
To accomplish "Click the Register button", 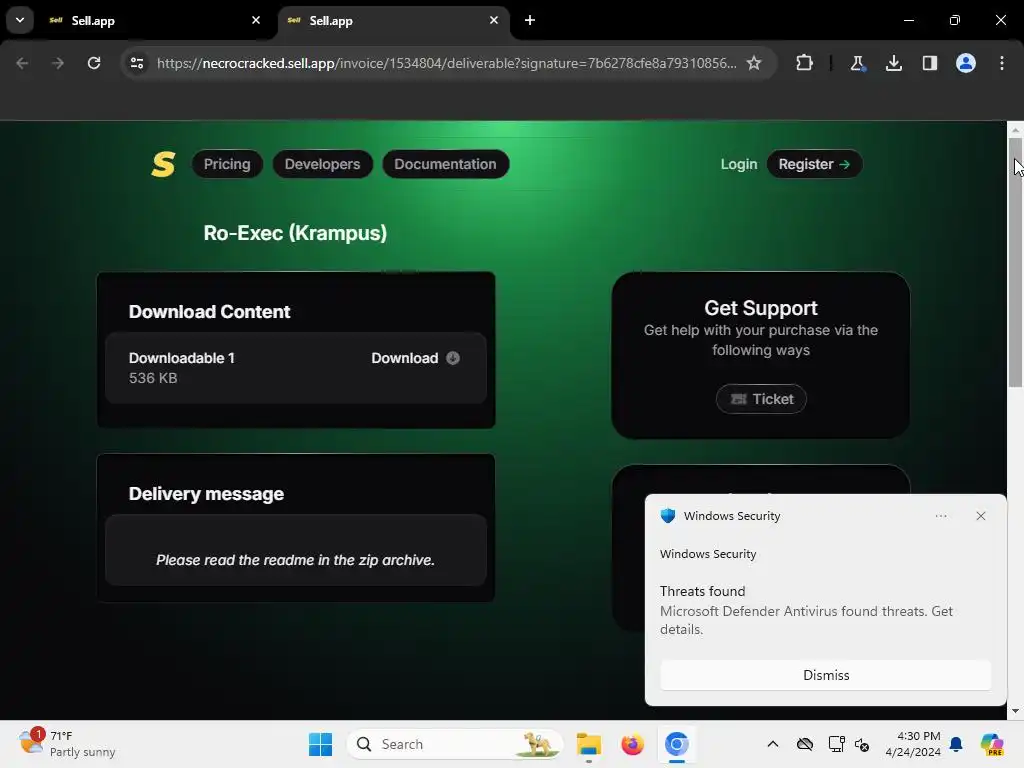I will tap(814, 164).
